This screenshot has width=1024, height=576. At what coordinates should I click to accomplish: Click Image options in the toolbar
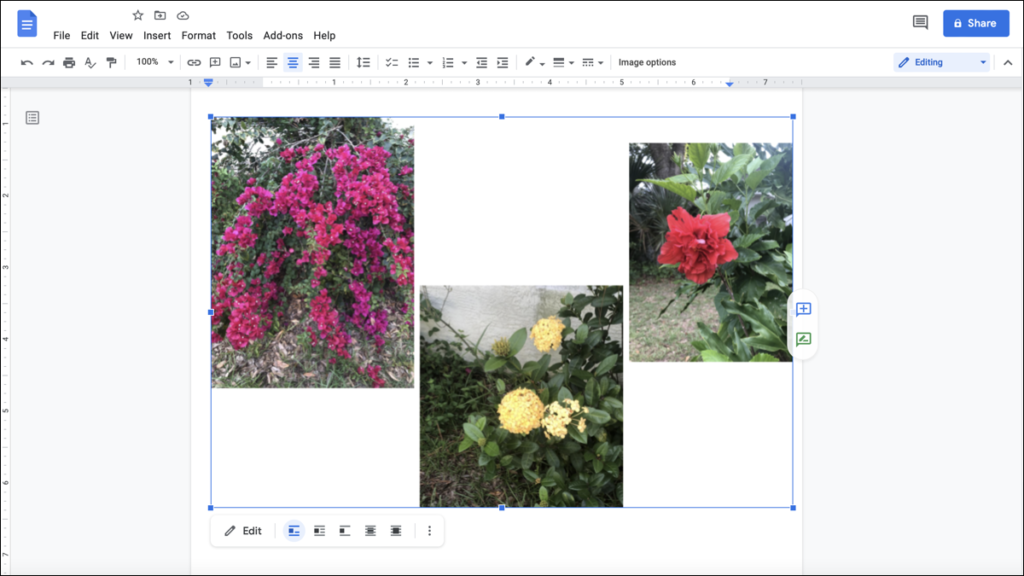click(x=647, y=62)
